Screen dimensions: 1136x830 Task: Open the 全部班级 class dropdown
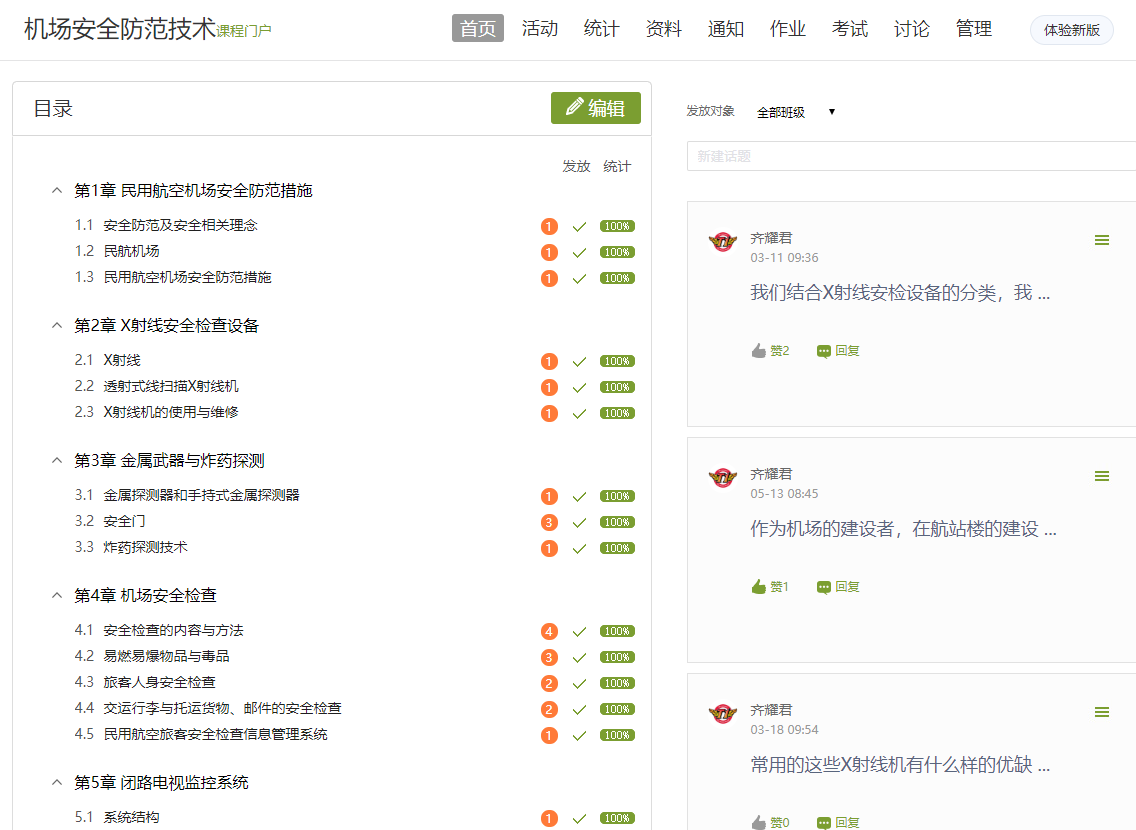795,112
